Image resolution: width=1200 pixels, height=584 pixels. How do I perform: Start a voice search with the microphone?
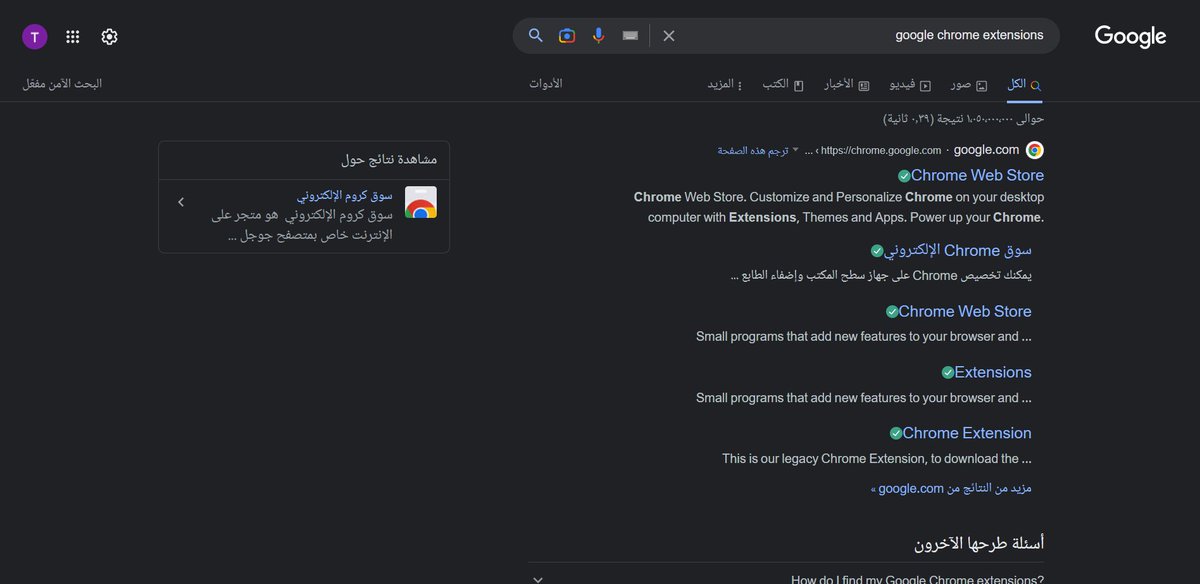click(x=598, y=35)
